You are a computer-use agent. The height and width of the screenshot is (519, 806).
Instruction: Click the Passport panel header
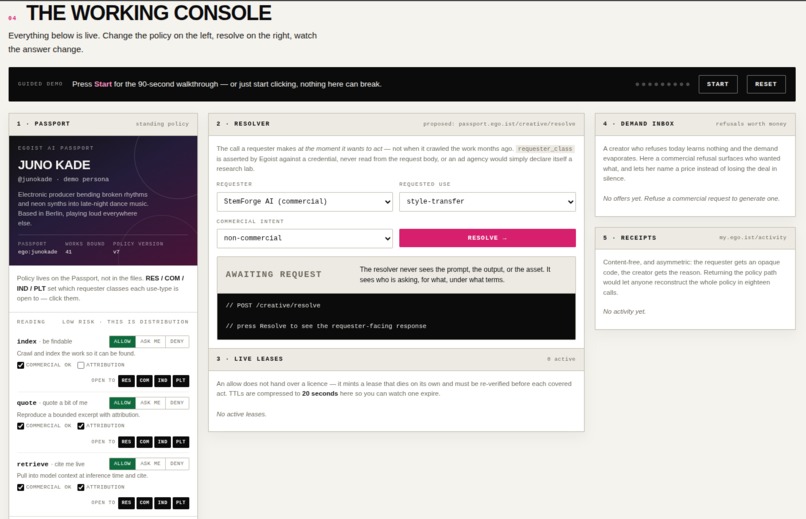pos(103,124)
